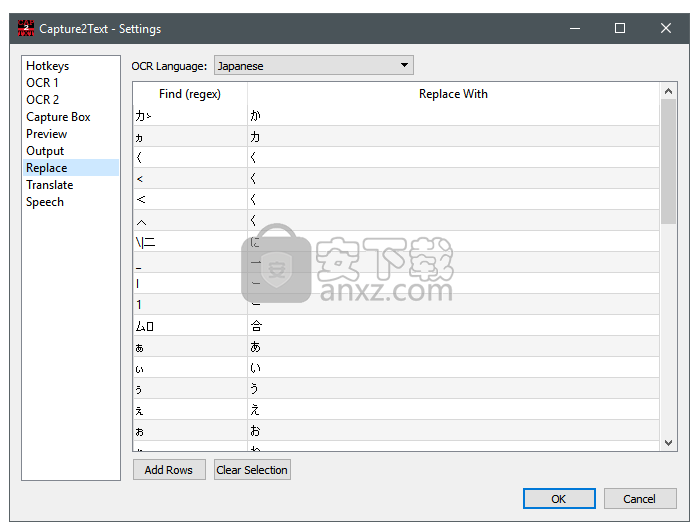Click the Find (regex) column header

point(190,94)
